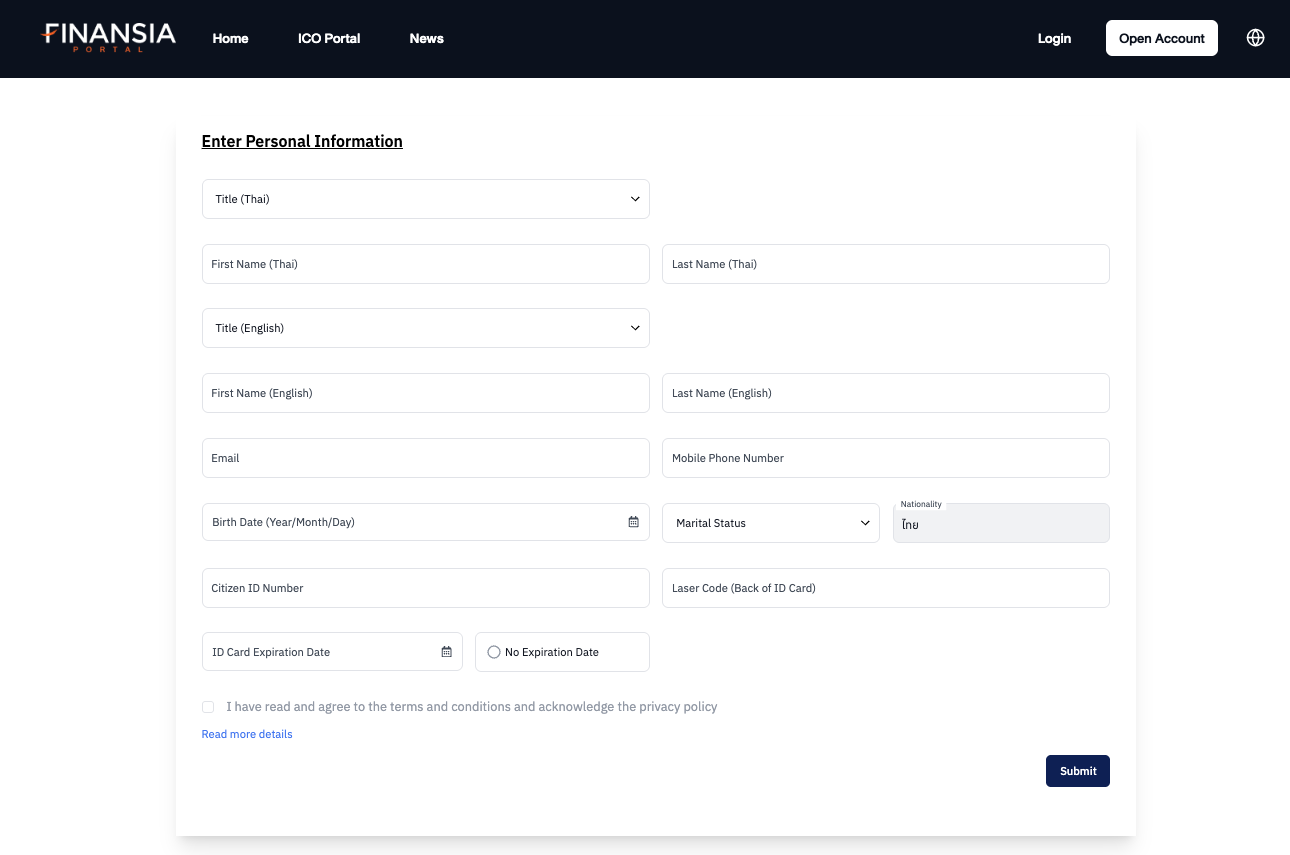
Task: Expand the Title (English) dropdown
Action: pyautogui.click(x=425, y=328)
